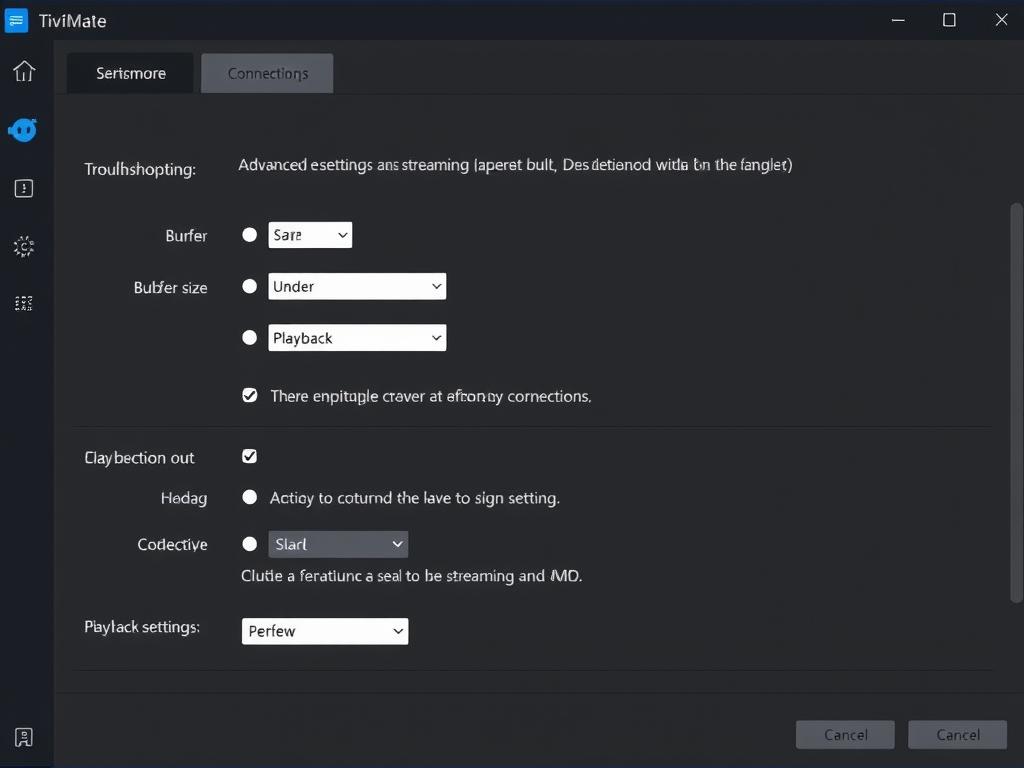Select the radio button next to 'Burfer'
1024x768 pixels.
249,235
